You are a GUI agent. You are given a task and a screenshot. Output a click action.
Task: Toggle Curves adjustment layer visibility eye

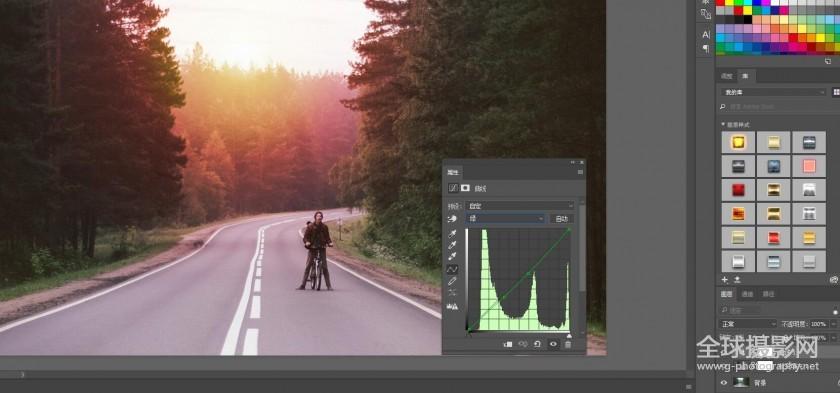tap(553, 344)
